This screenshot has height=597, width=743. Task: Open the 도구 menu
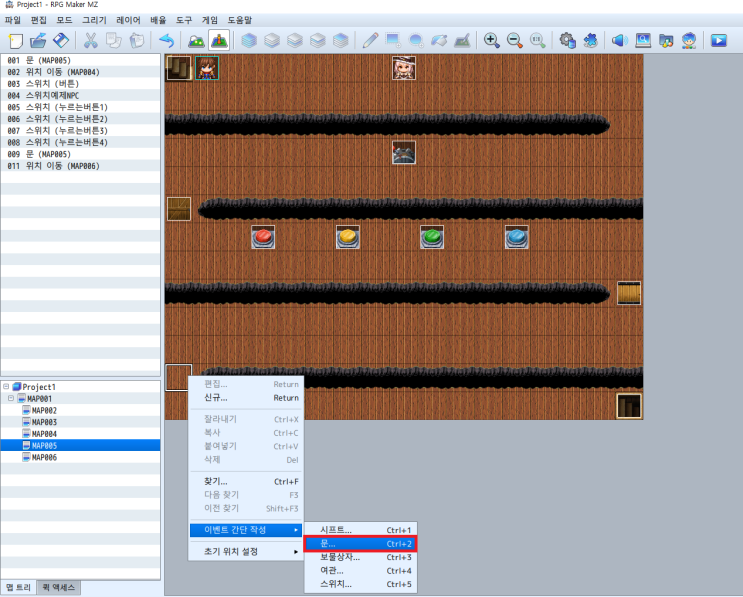pyautogui.click(x=184, y=20)
